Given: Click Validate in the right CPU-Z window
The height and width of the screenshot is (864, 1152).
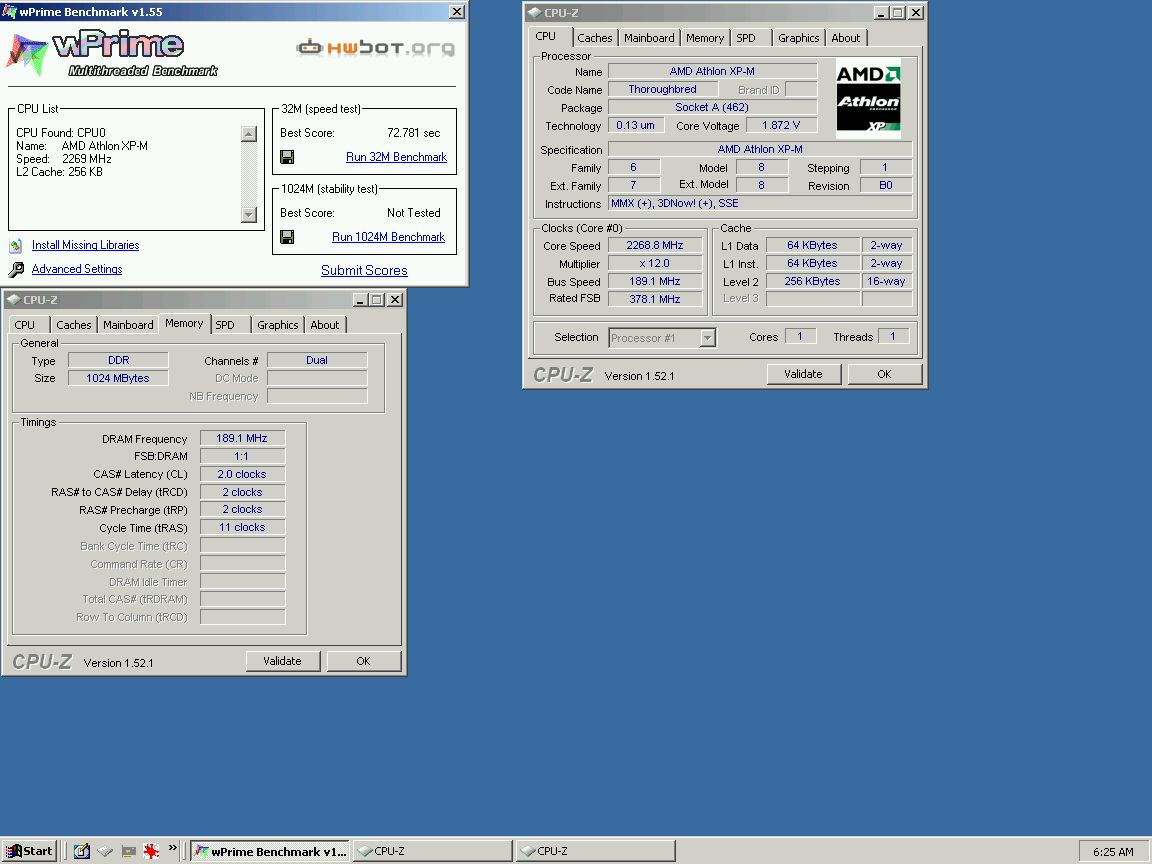Looking at the screenshot, I should tap(803, 374).
